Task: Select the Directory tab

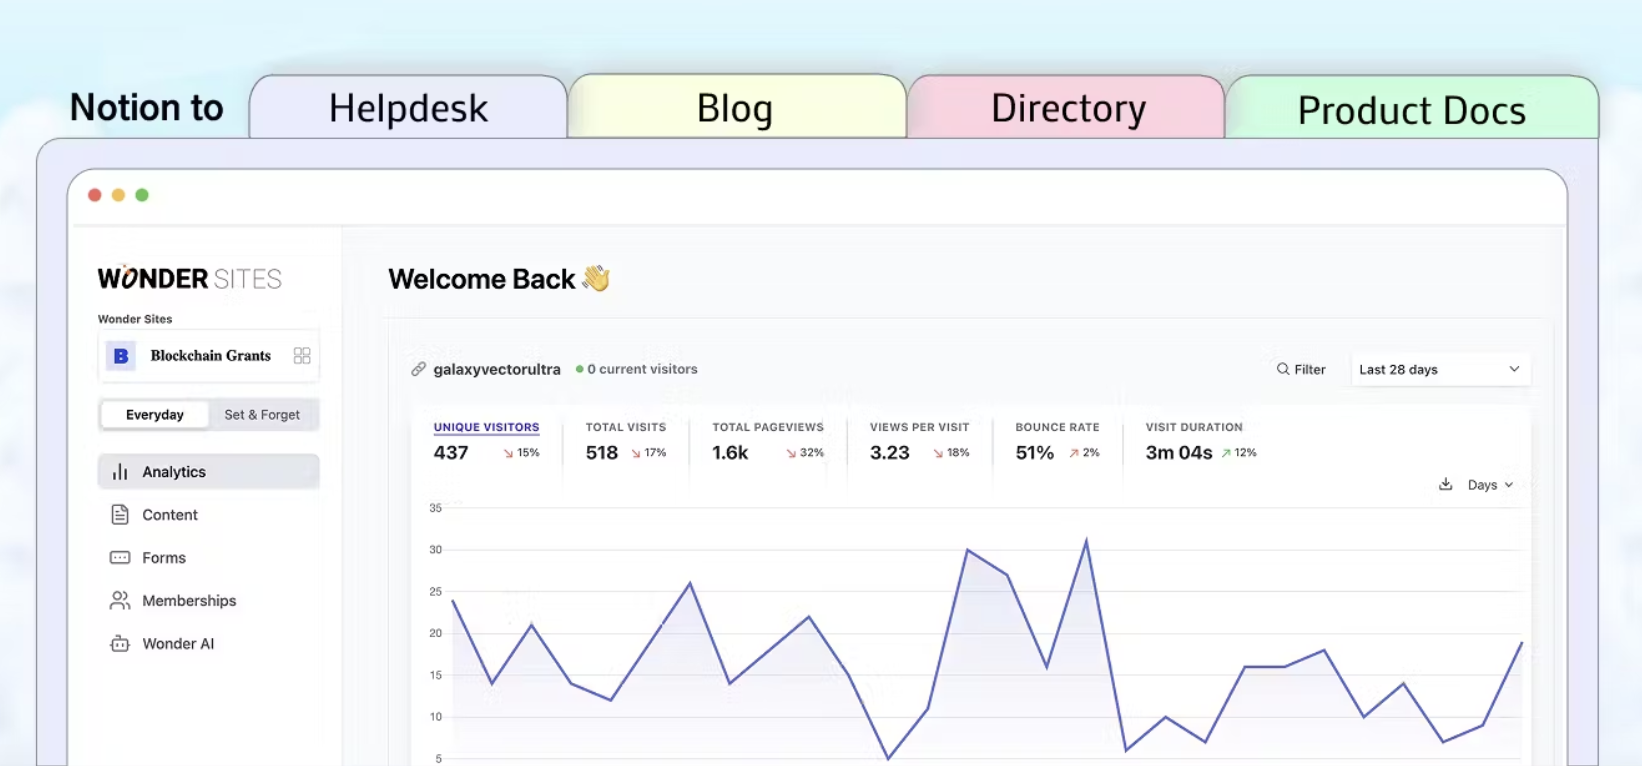Action: (x=1067, y=107)
